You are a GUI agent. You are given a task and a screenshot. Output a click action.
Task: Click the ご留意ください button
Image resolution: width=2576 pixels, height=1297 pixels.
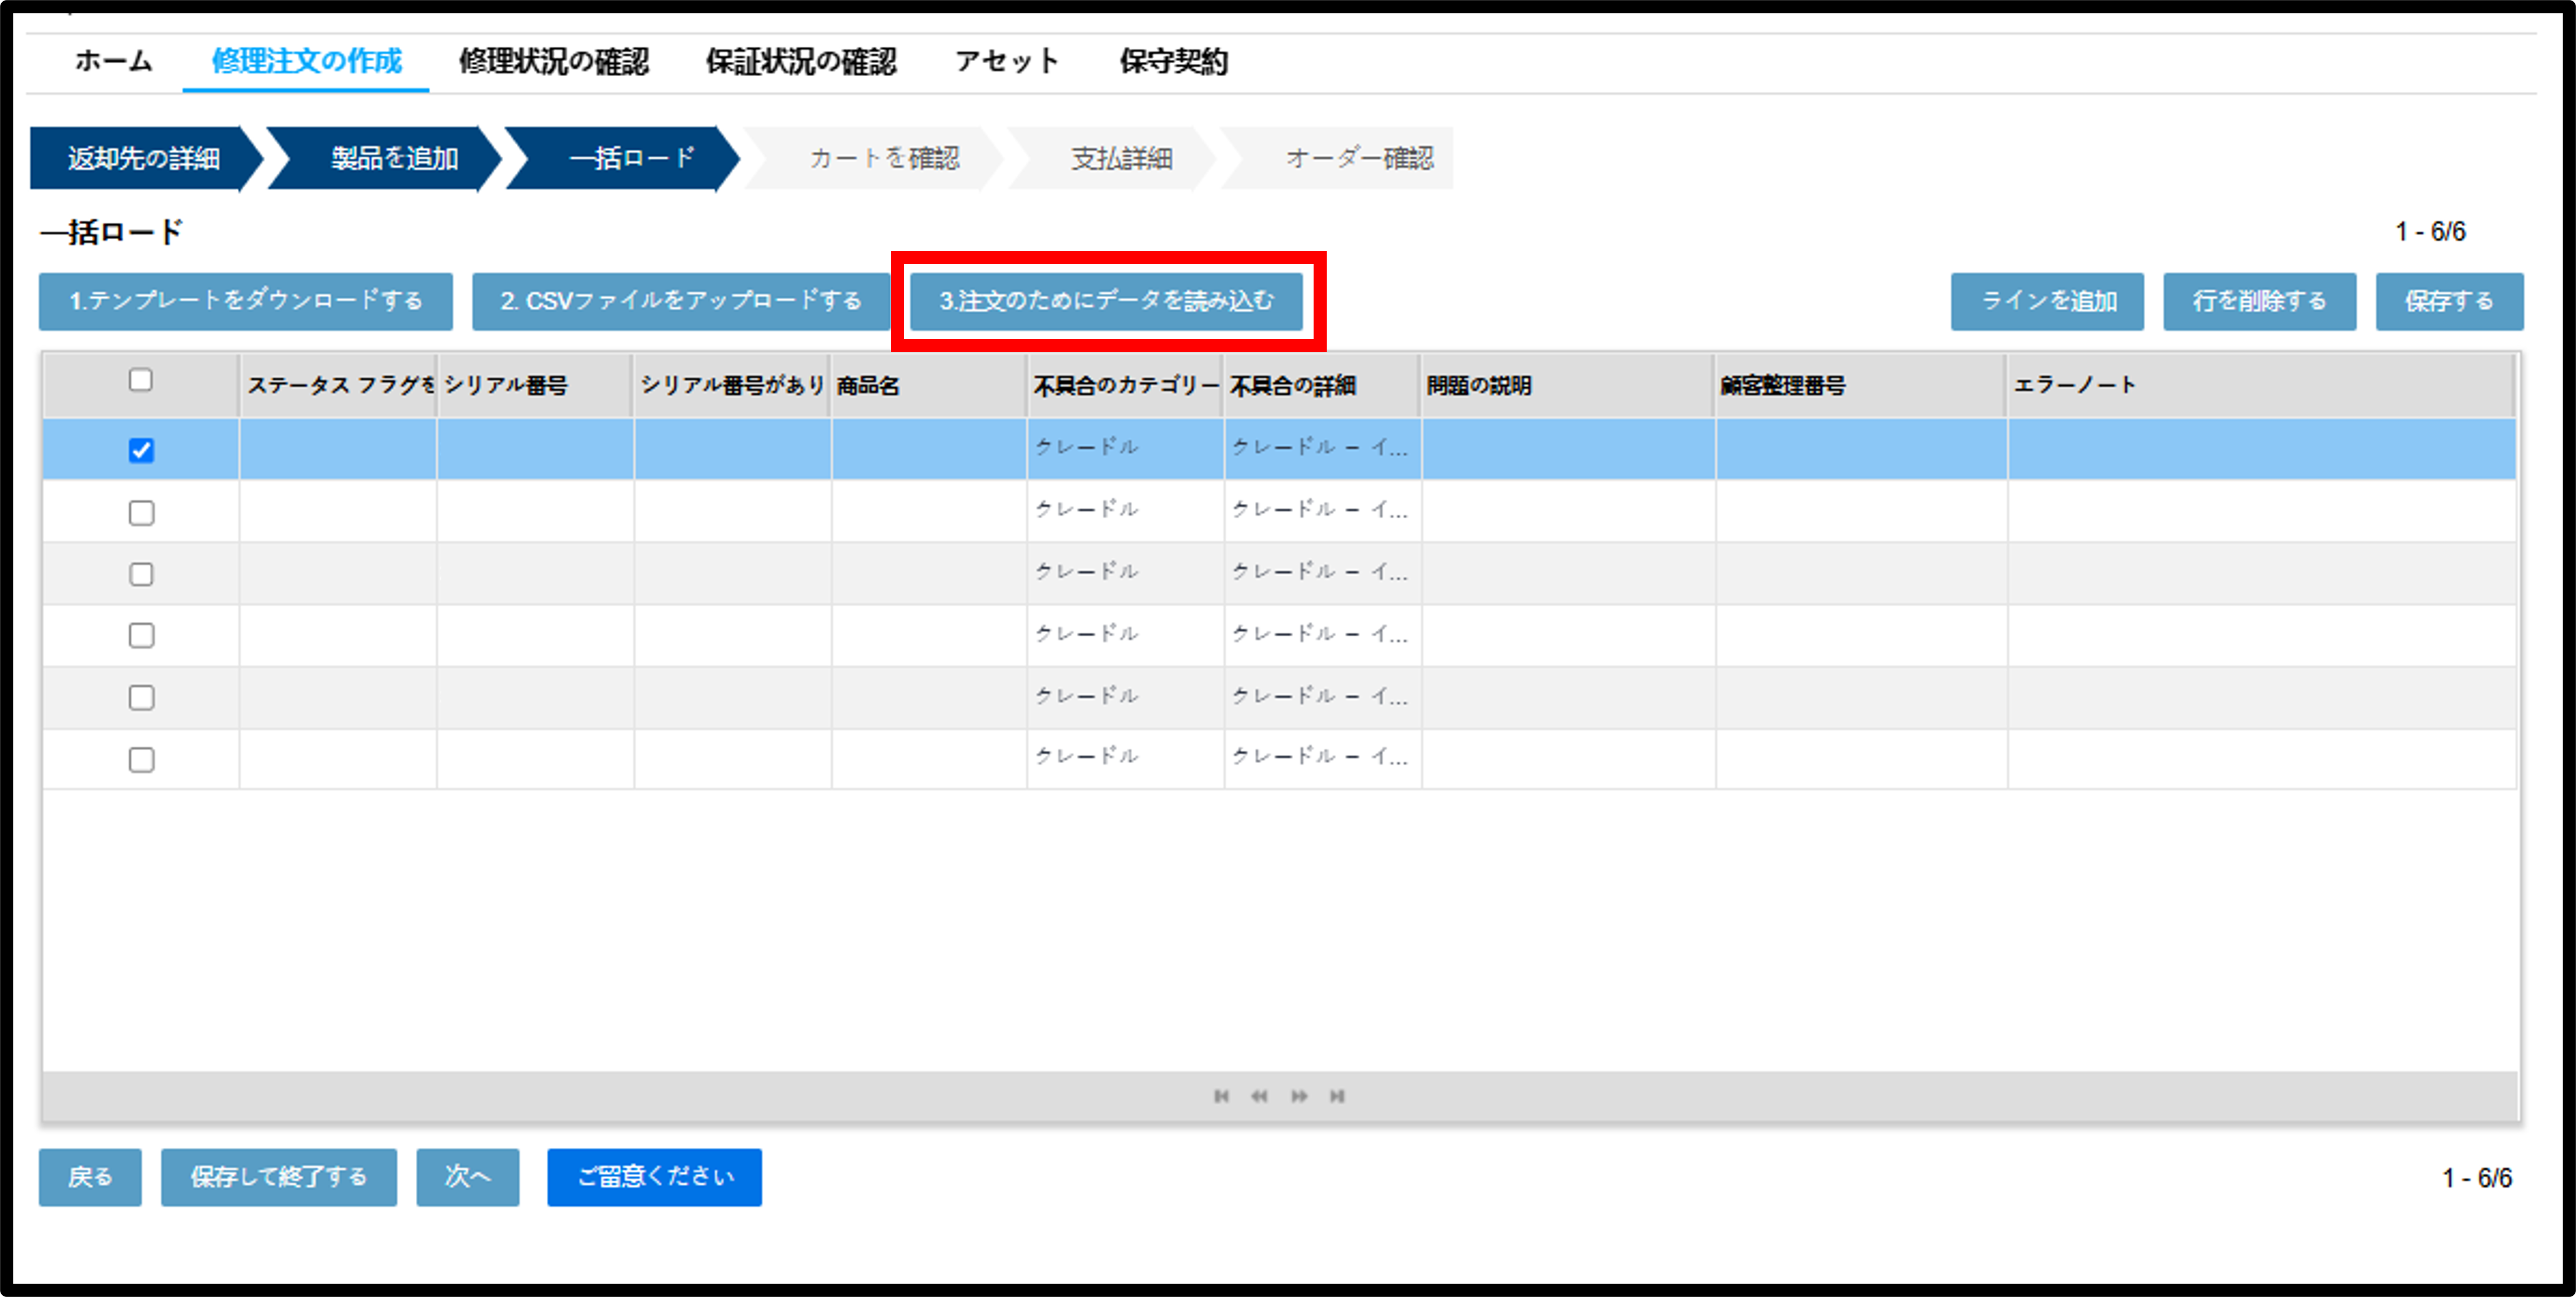[x=654, y=1177]
